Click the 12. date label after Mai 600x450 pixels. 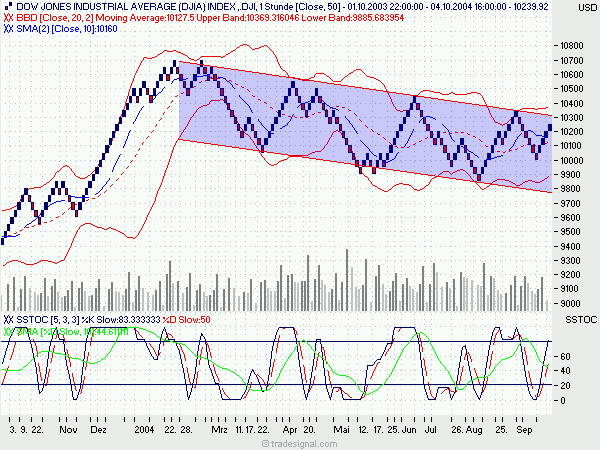coord(364,430)
